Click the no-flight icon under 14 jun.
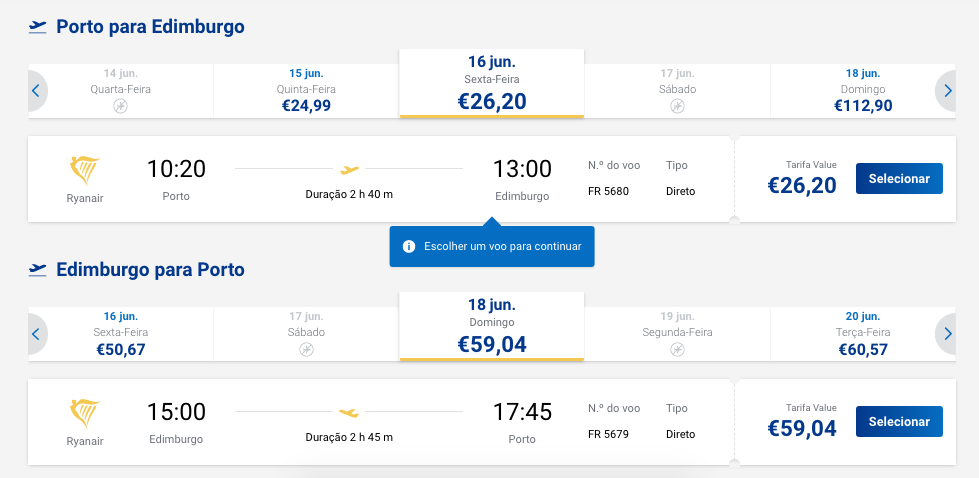Screen dimensions: 979x478 121,107
